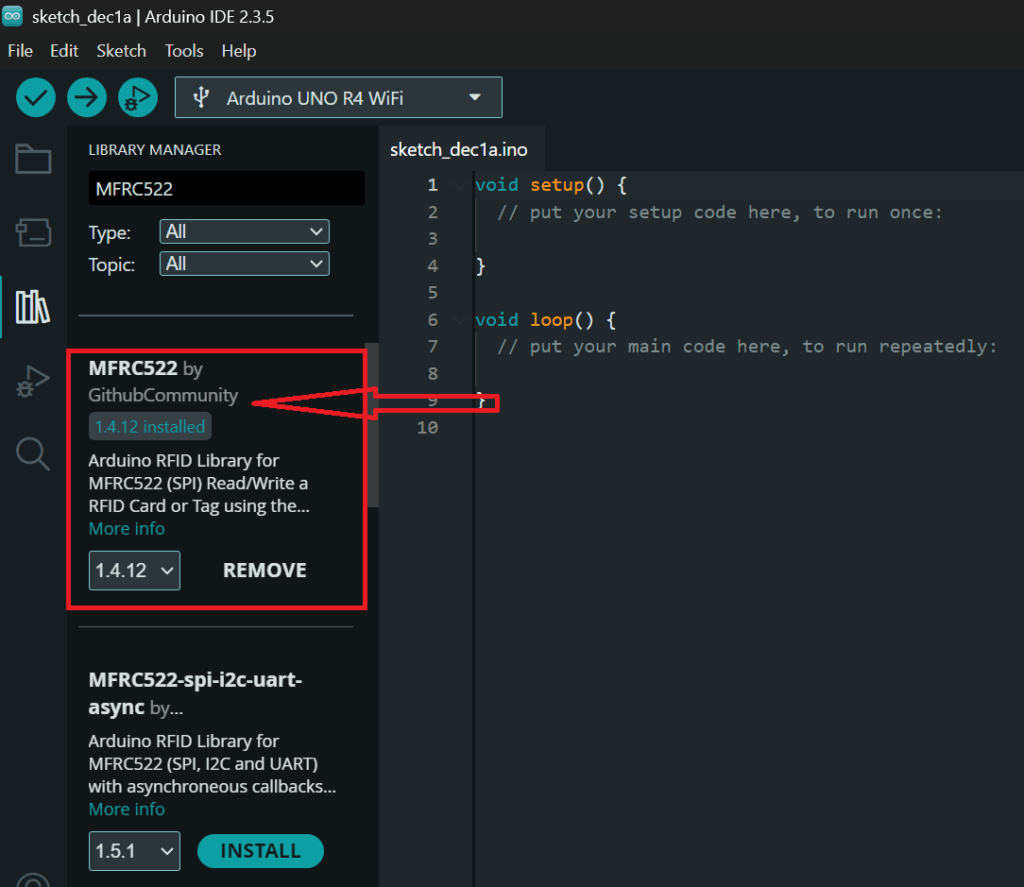Open the Debug sidebar panel
1024x887 pixels.
click(x=33, y=380)
